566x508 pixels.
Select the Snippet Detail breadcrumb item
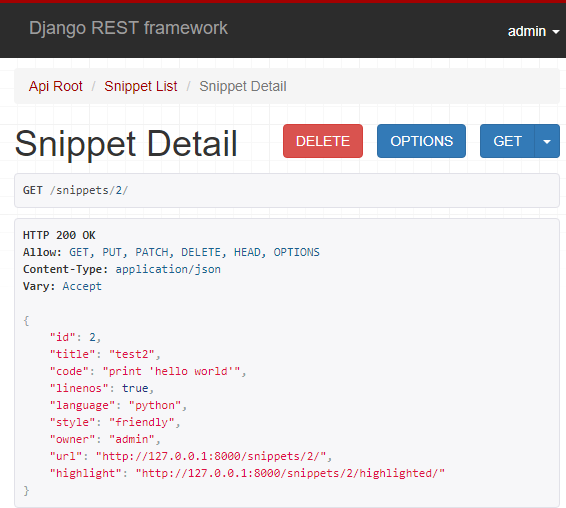243,86
